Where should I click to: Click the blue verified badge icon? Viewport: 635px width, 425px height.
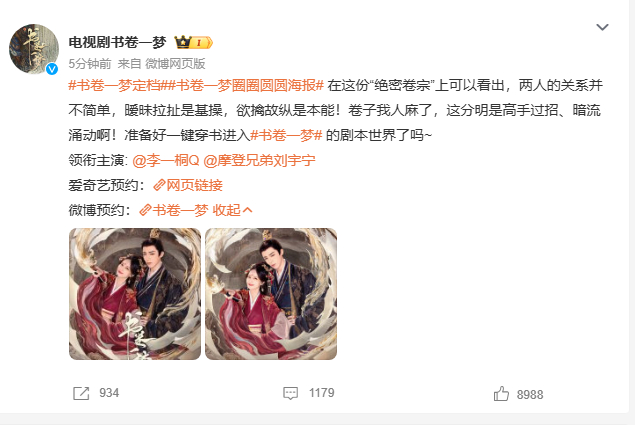(52, 69)
